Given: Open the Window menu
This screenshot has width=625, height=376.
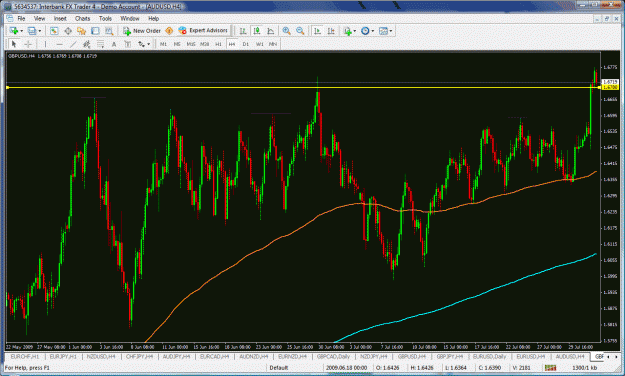Looking at the screenshot, I should [130, 18].
